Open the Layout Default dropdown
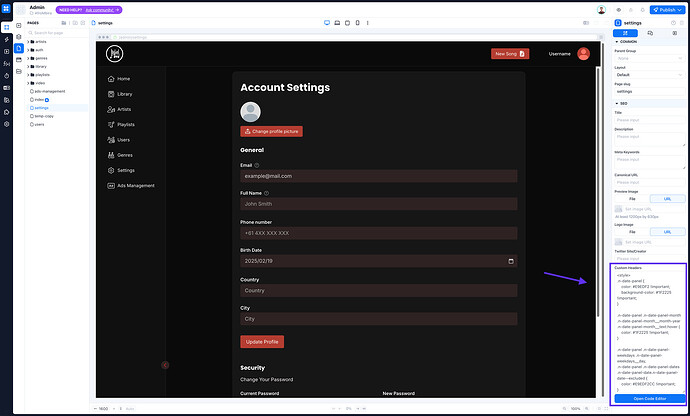This screenshot has height=416, width=690. click(650, 75)
